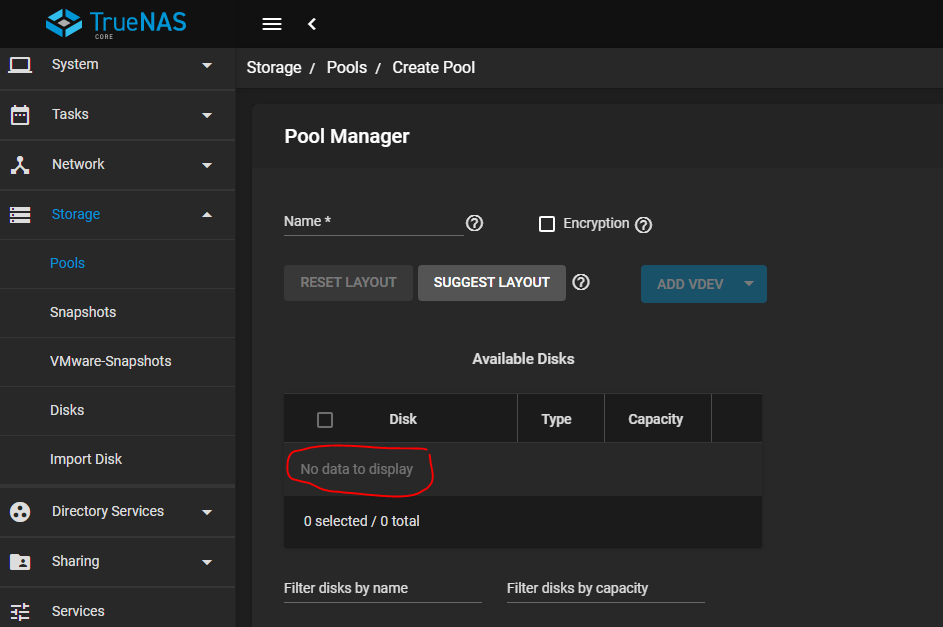Screen dimensions: 943x627
Task: Click help icon next to Suggest Layout
Action: click(581, 282)
